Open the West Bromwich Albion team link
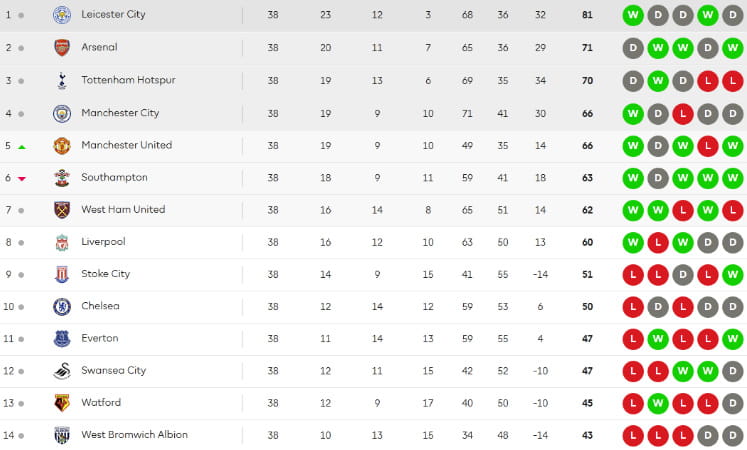747x450 pixels. (134, 434)
